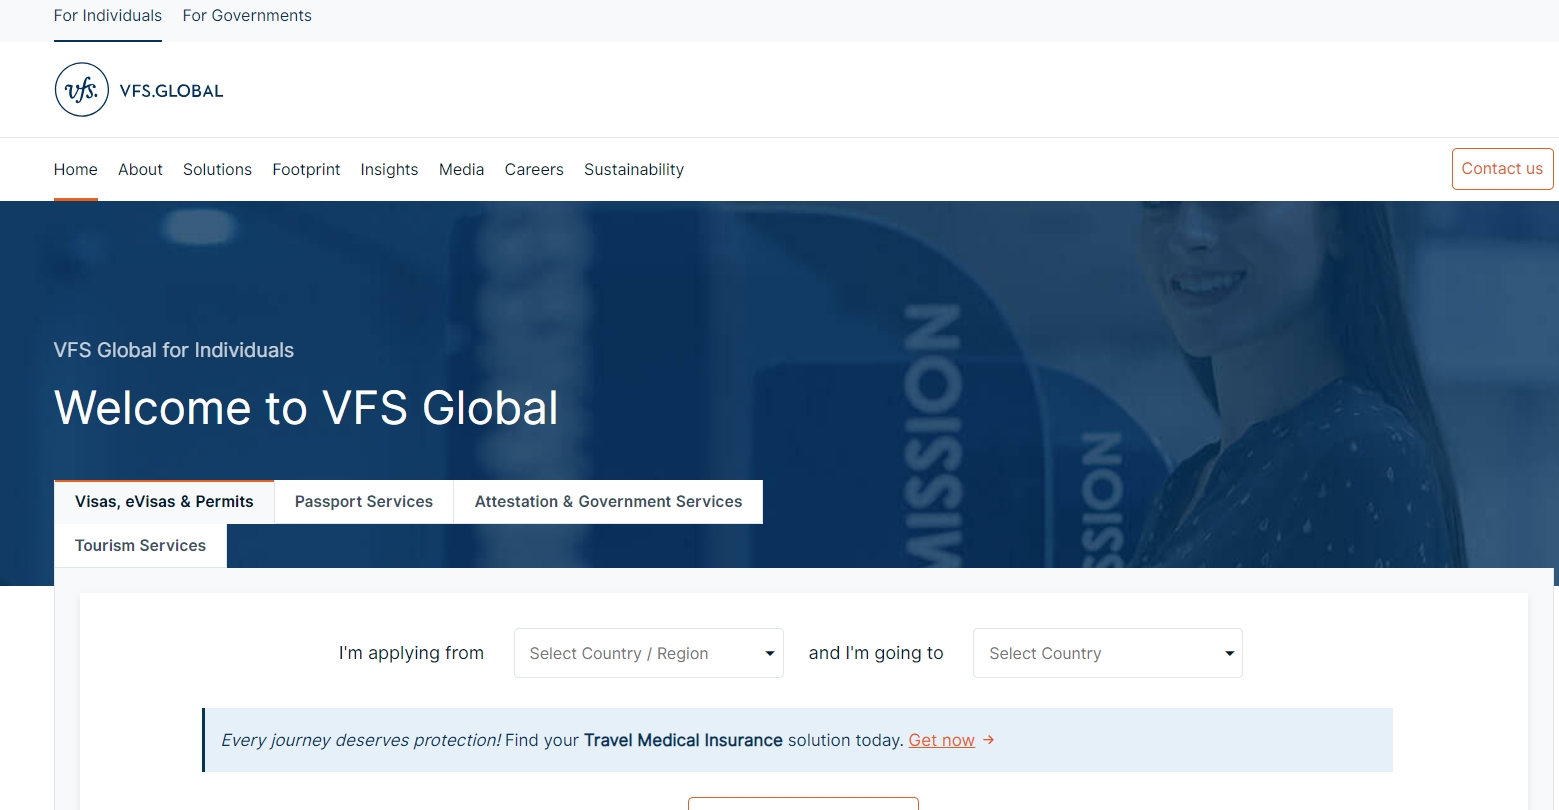Open the About menu item
The width and height of the screenshot is (1559, 810).
[140, 170]
